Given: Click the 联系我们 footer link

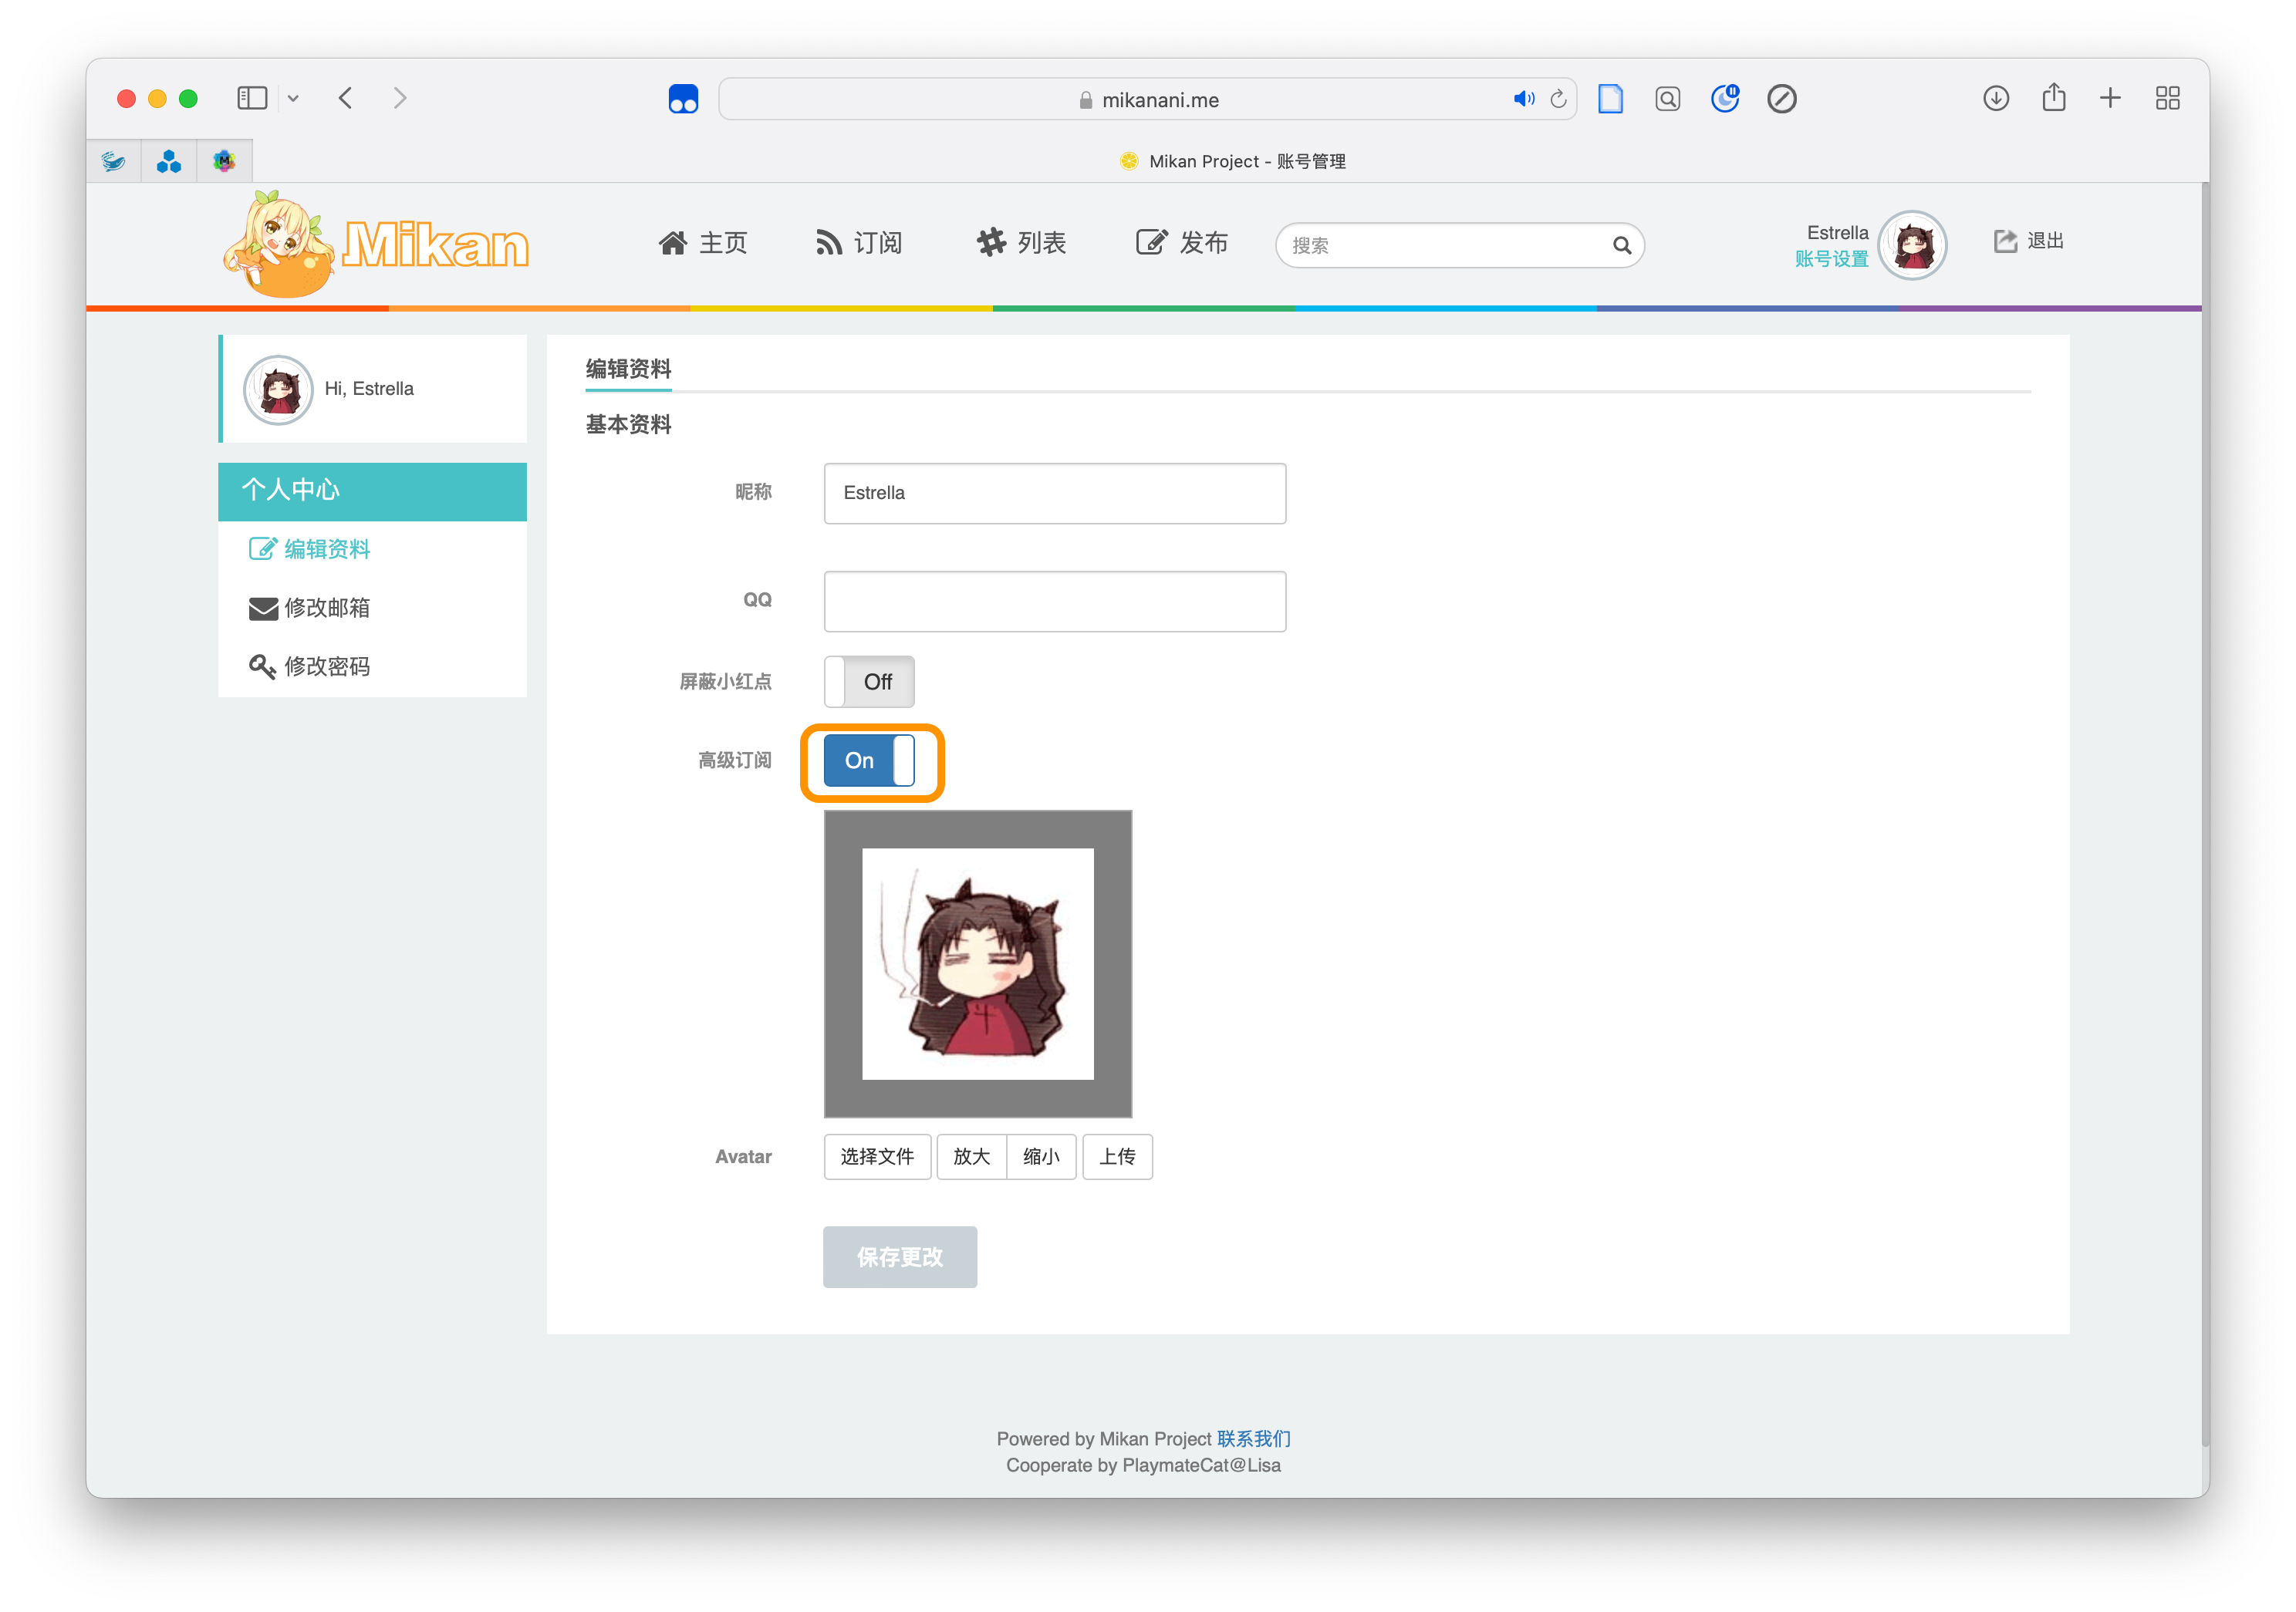Looking at the screenshot, I should (1253, 1438).
